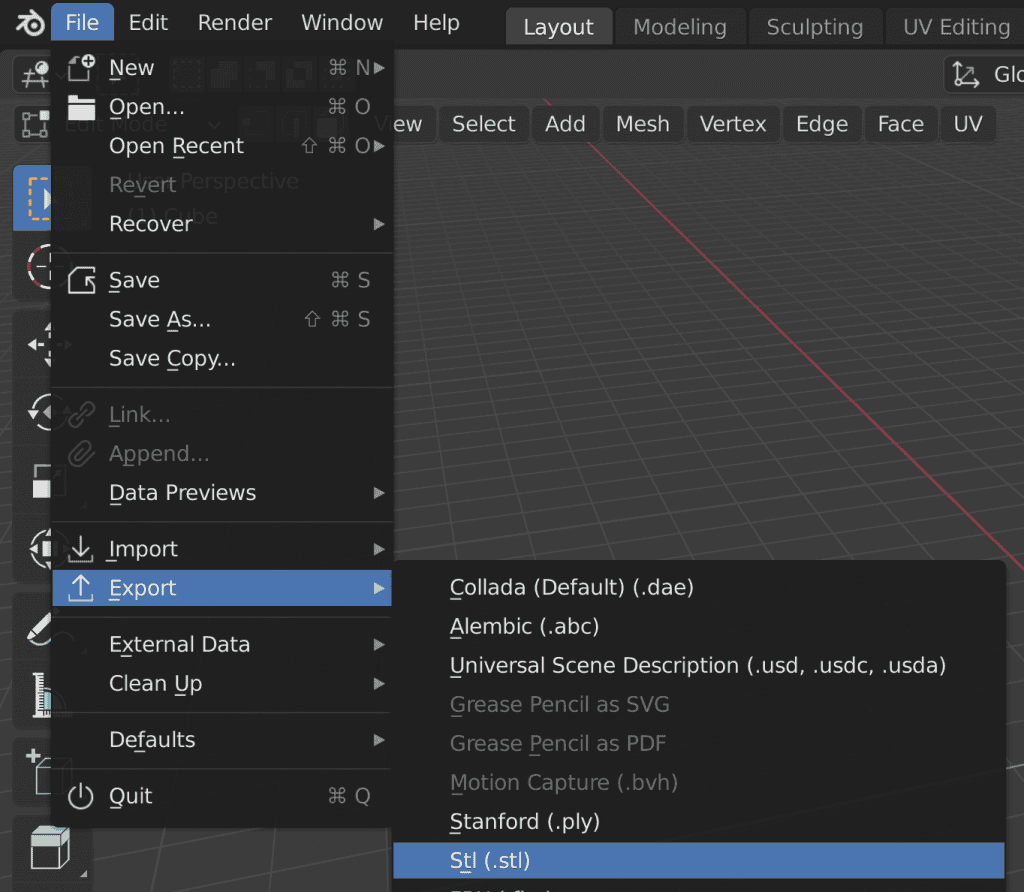Open the Mesh menu in viewport header

tap(643, 124)
